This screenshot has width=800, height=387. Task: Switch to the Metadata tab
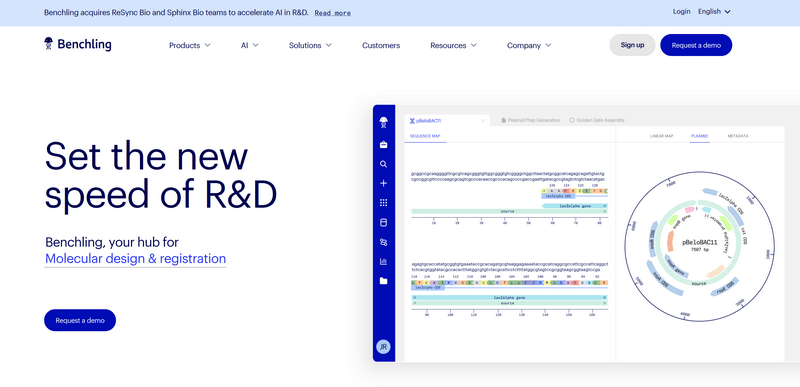click(738, 136)
